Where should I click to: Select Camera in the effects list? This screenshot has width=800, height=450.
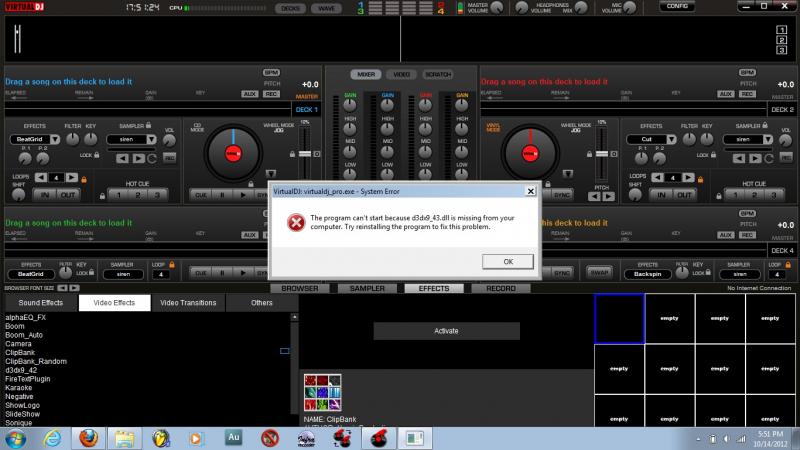(18, 344)
